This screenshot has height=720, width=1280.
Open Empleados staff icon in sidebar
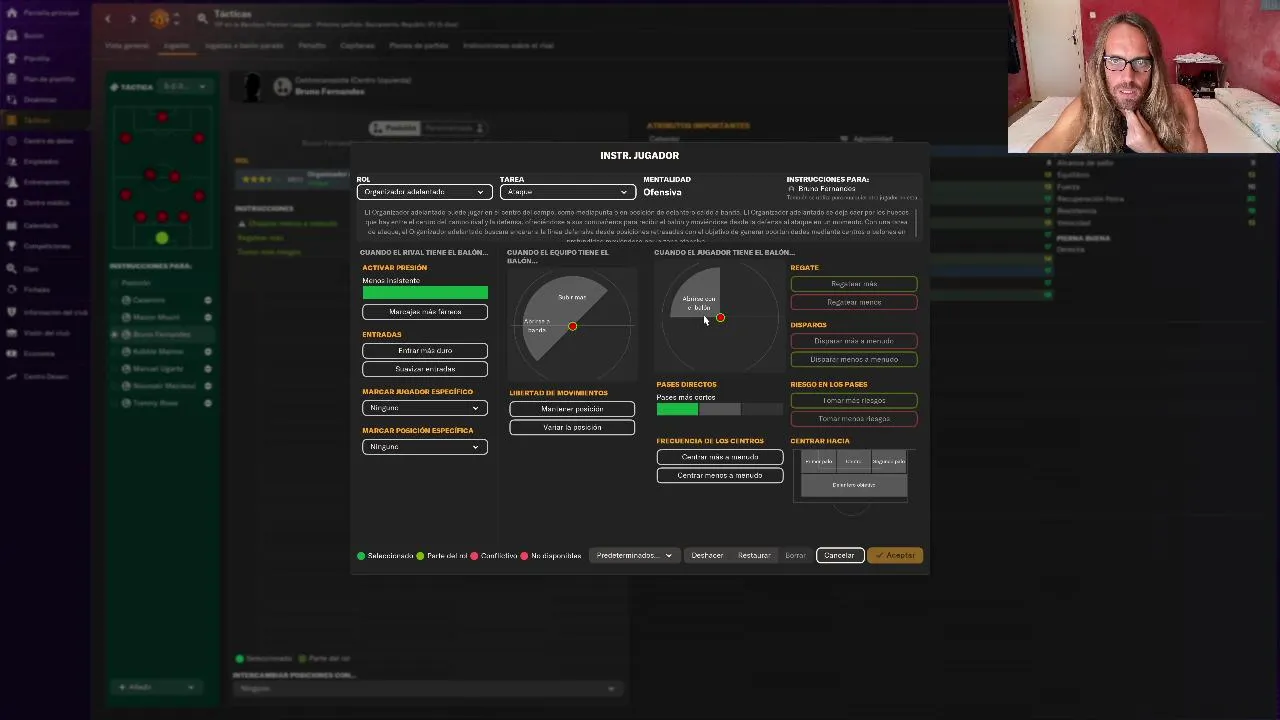[x=11, y=161]
